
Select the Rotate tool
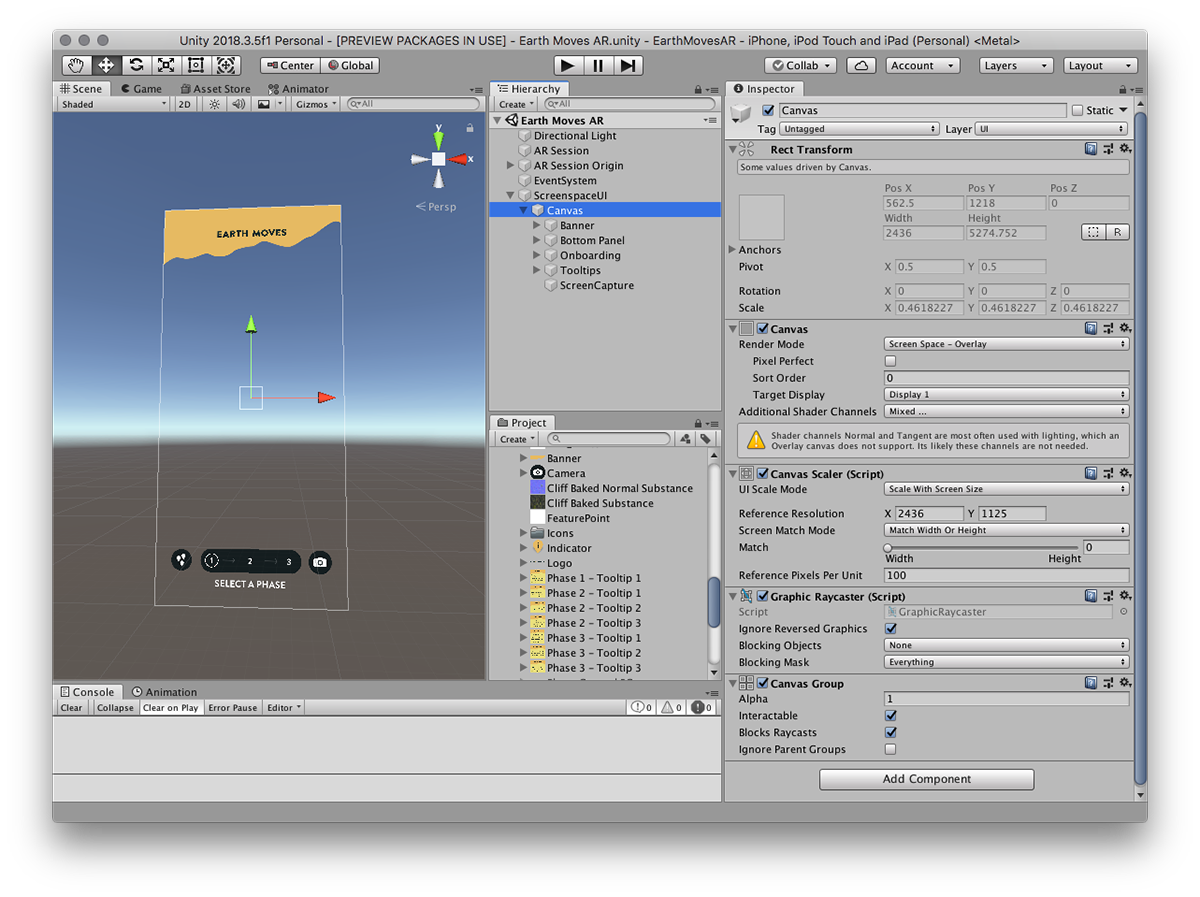pyautogui.click(x=135, y=64)
